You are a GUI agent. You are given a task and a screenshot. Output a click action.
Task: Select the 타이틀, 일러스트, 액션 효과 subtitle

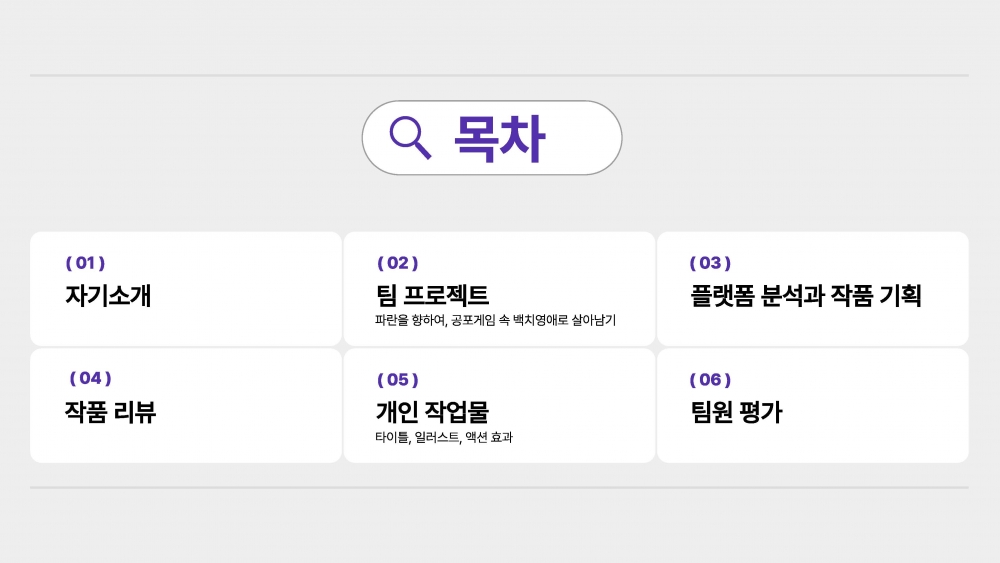pos(443,437)
